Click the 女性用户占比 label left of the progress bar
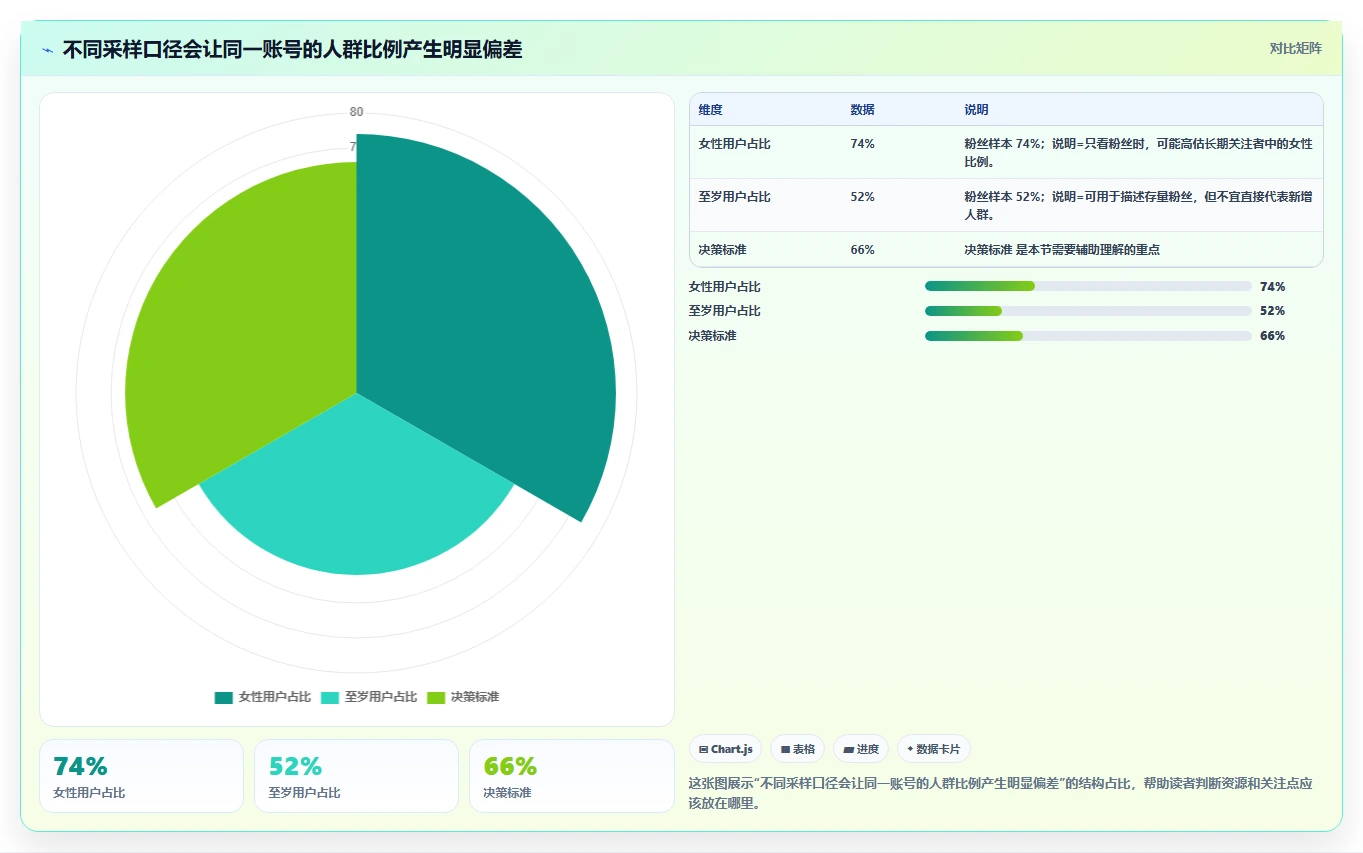This screenshot has height=853, width=1363. click(724, 287)
